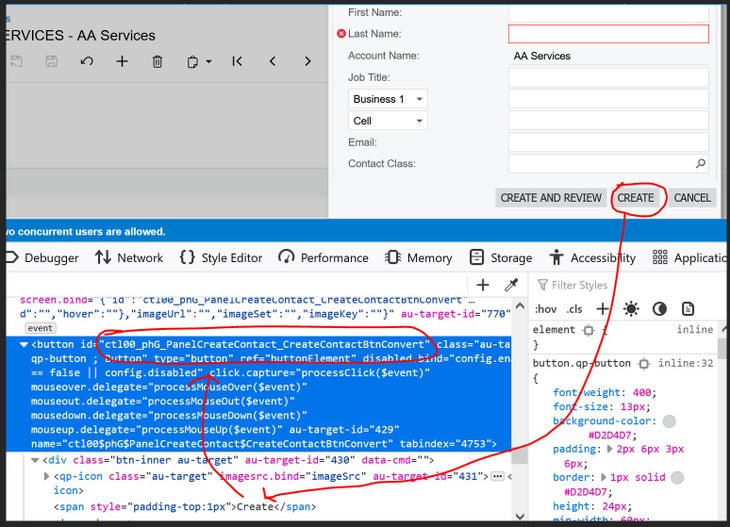
Task: Open the Business 1 phone type dropdown
Action: [388, 99]
